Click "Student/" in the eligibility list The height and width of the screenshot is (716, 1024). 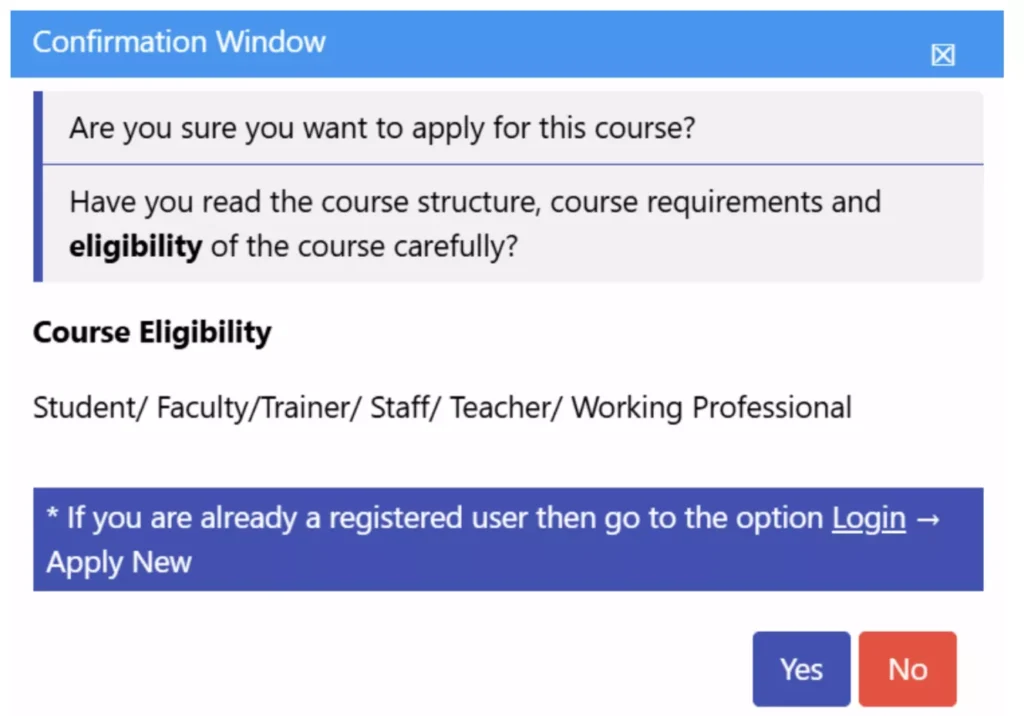[x=90, y=408]
